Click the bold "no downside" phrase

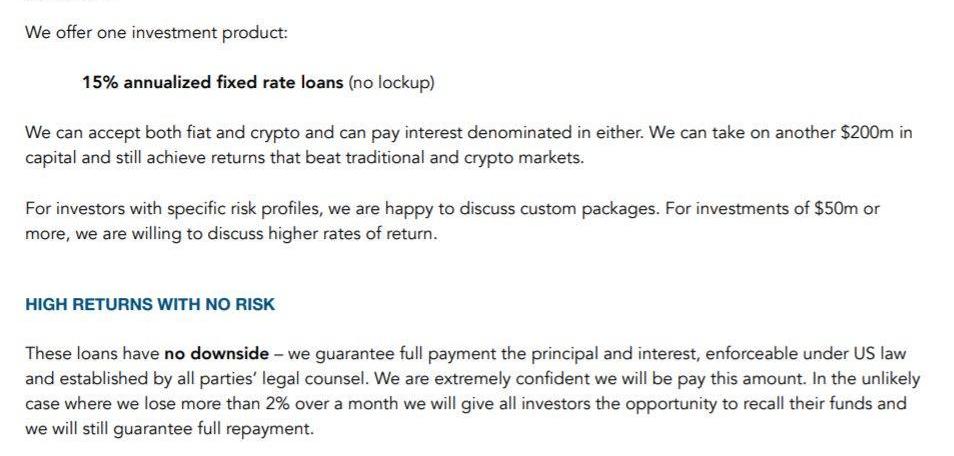(x=217, y=354)
